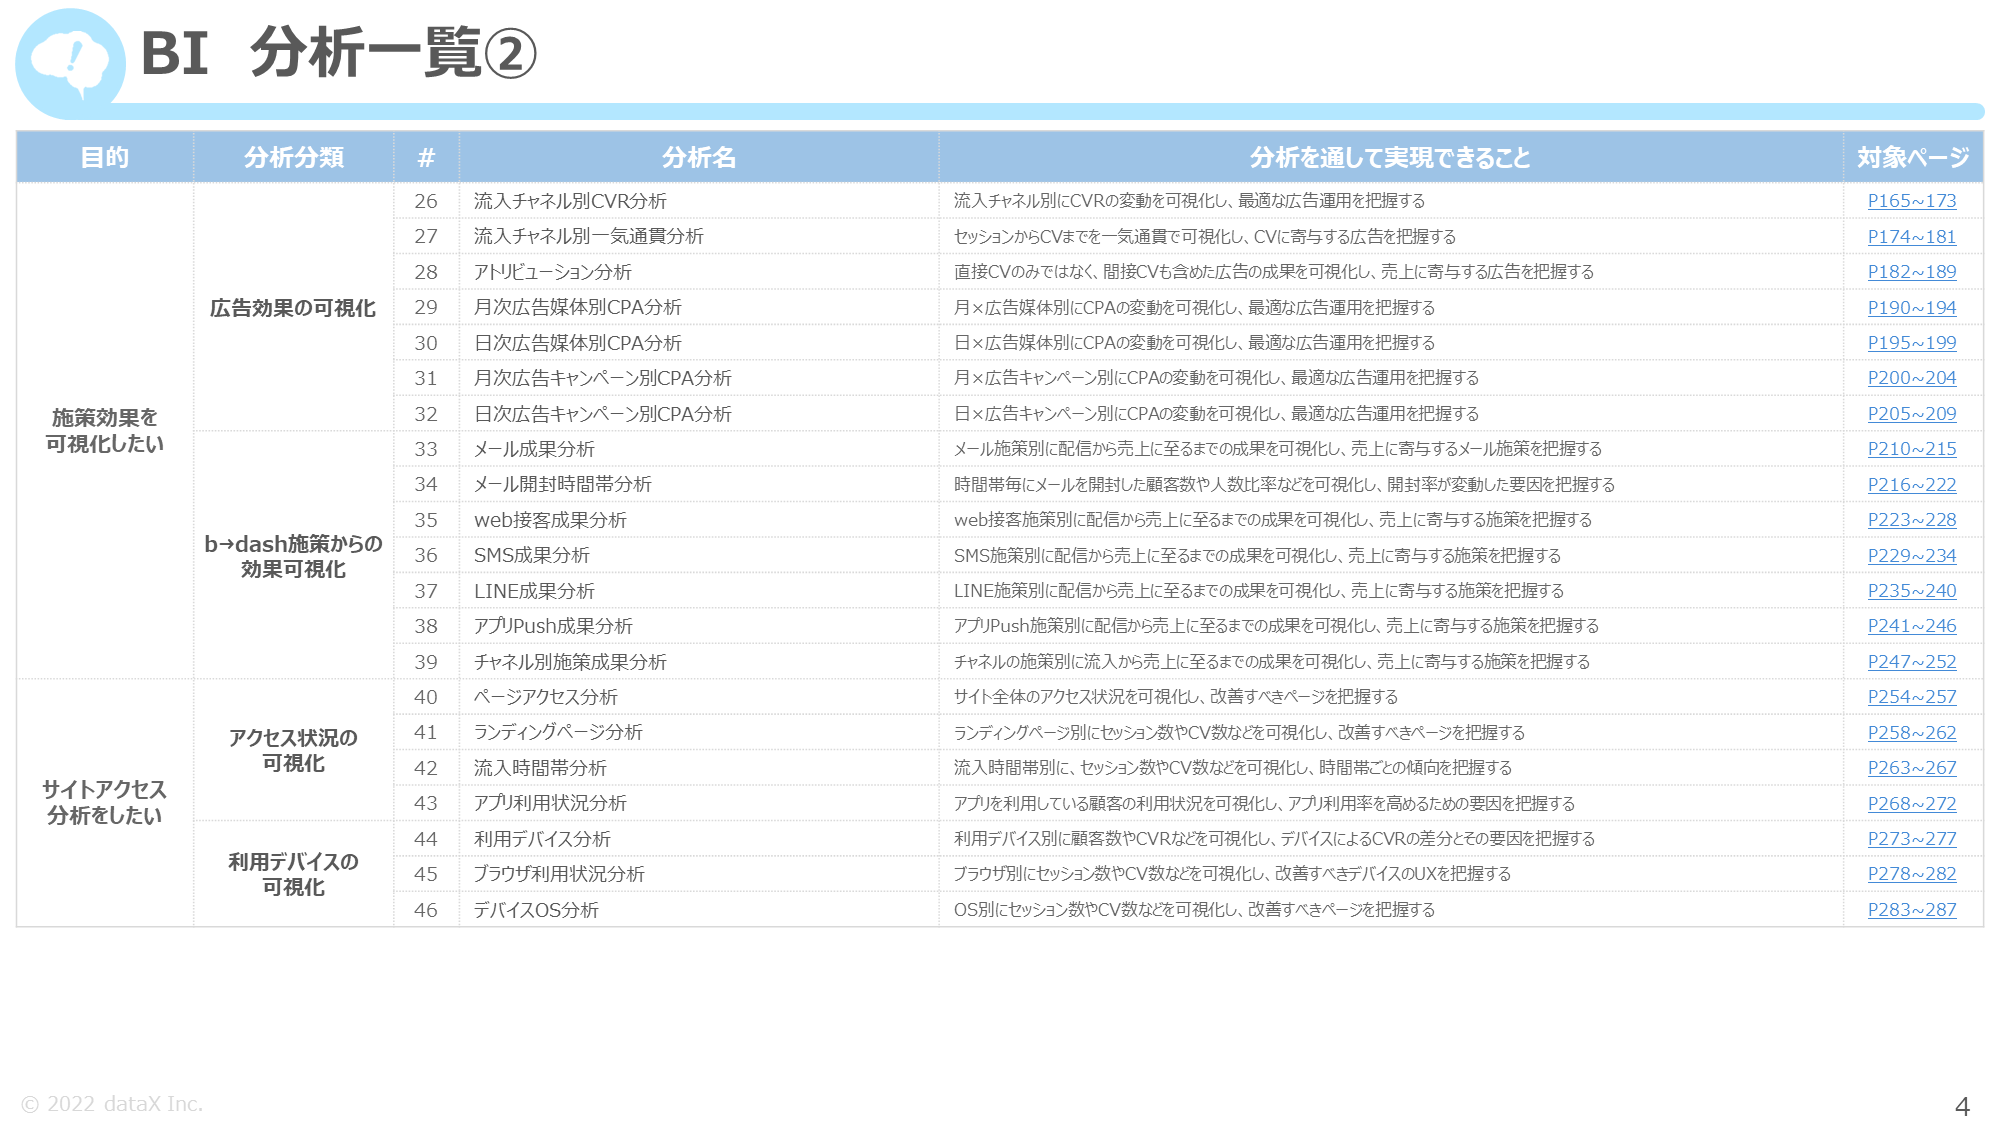Open page link P216~222

tap(1911, 485)
